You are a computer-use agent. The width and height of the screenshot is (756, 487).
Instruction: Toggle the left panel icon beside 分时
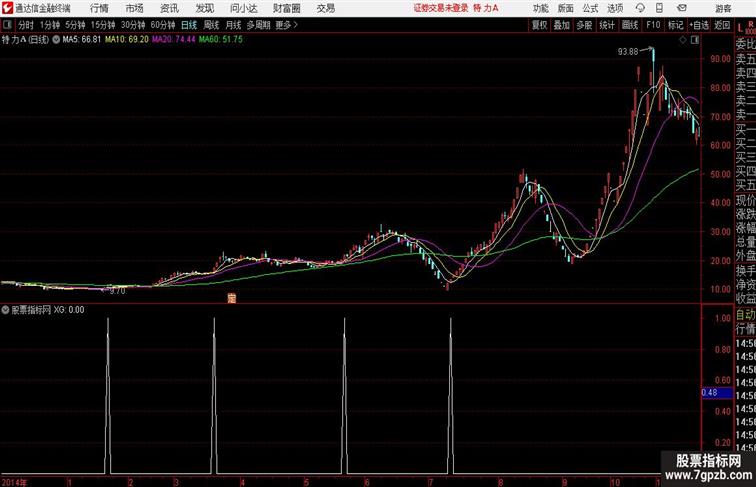[7, 25]
